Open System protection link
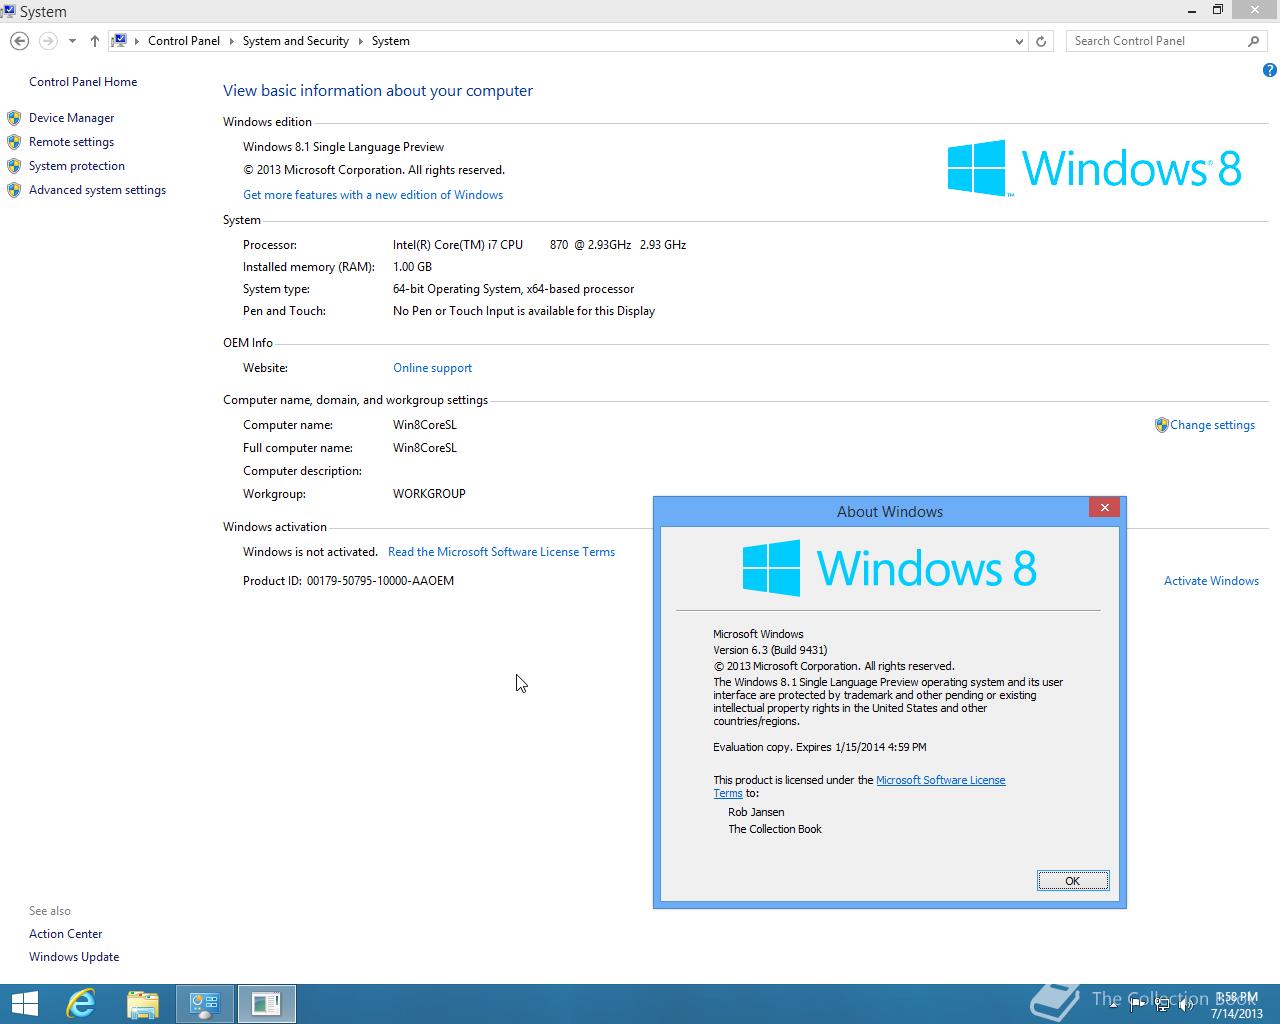The width and height of the screenshot is (1280, 1024). [77, 166]
